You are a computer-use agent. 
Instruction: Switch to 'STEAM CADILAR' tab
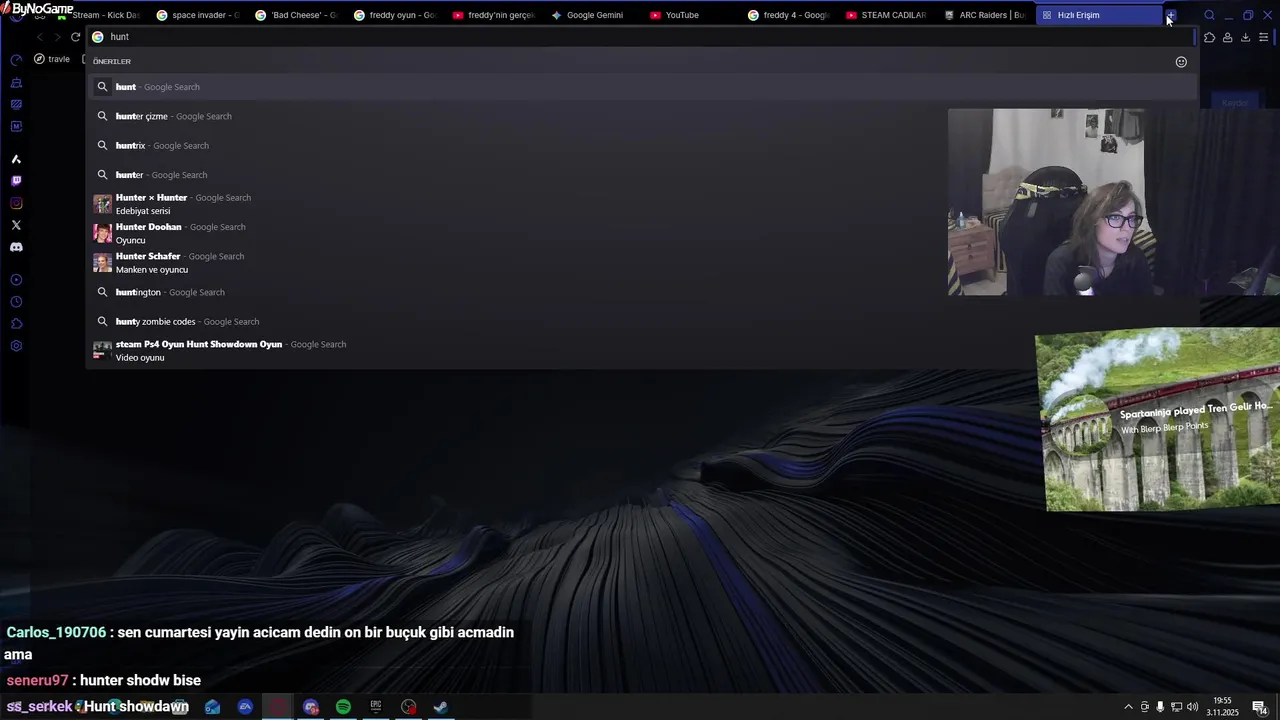887,15
